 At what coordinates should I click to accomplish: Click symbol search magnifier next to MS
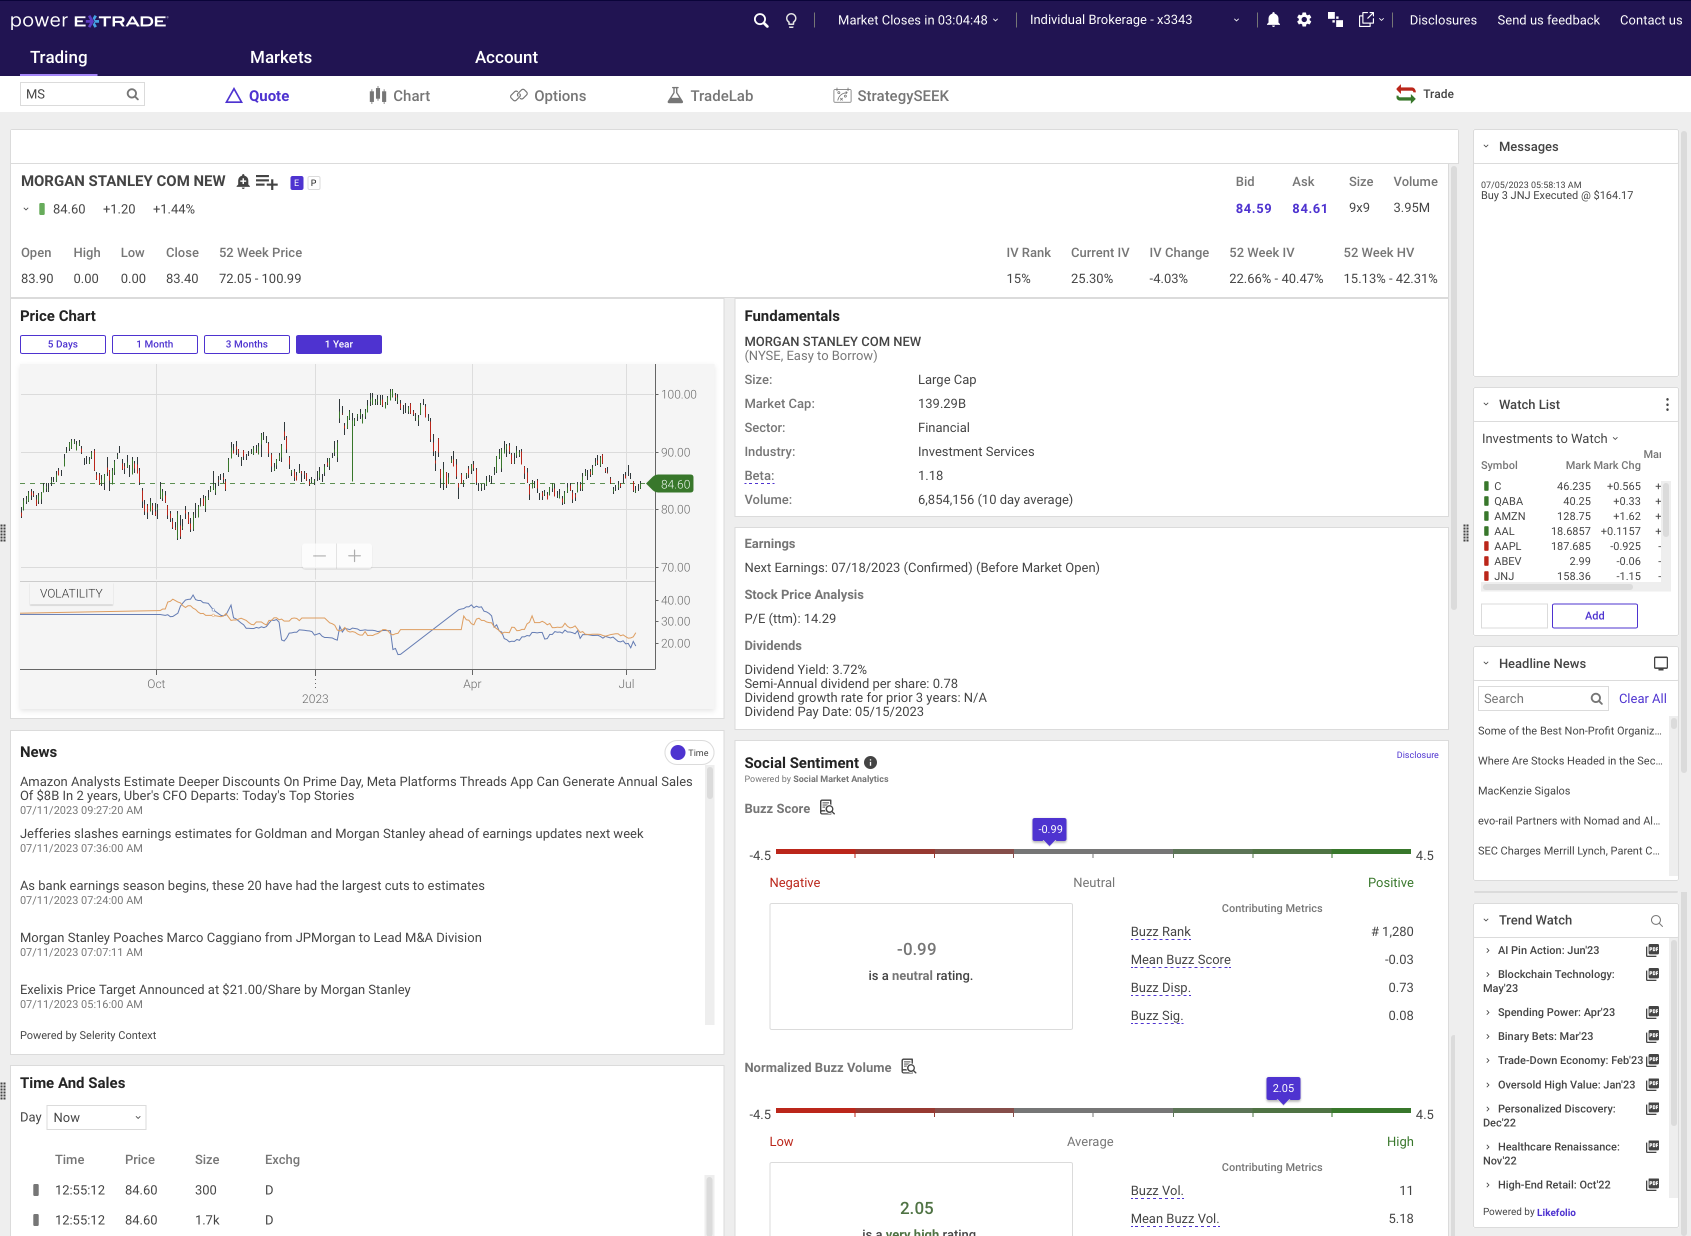coord(132,94)
